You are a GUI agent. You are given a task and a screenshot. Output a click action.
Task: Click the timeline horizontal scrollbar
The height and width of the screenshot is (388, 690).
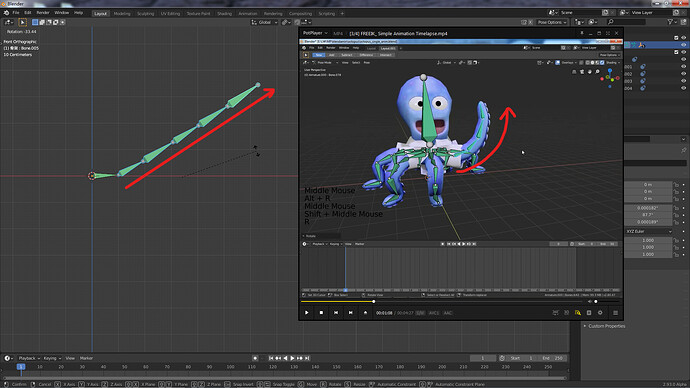(x=284, y=378)
